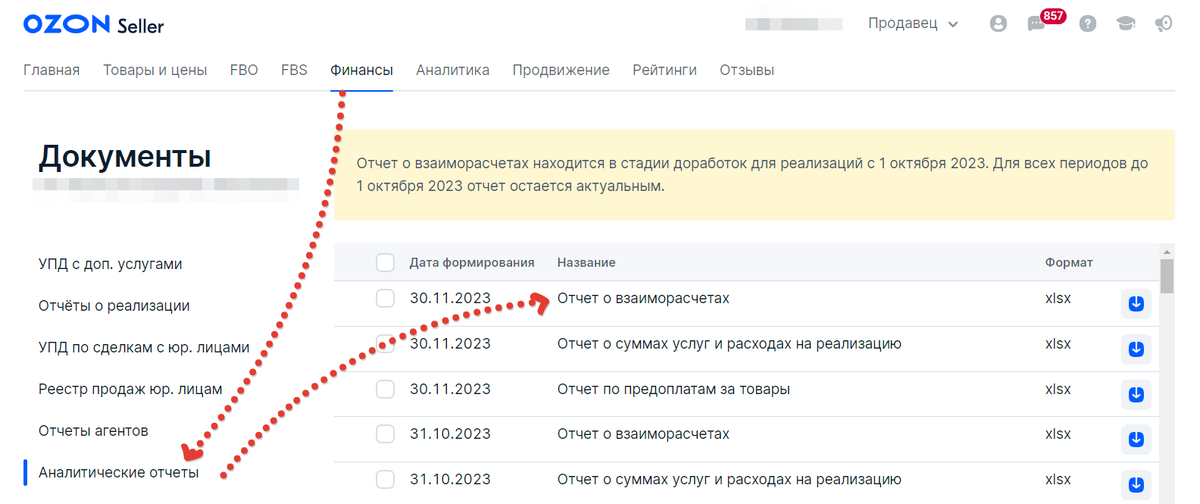Click the OZON Seller logo
Screen dimensions: 1200x504
[x=93, y=25]
